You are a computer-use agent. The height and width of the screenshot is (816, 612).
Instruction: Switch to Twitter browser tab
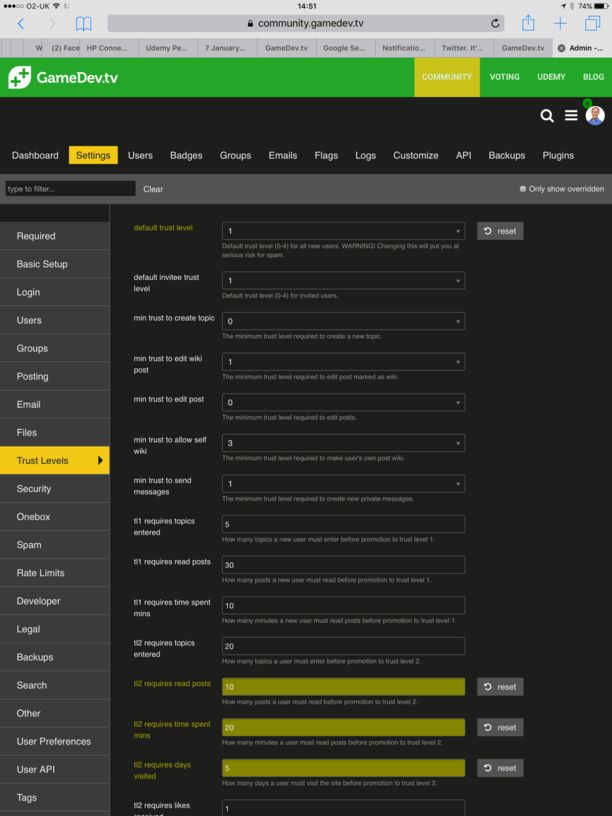point(464,48)
